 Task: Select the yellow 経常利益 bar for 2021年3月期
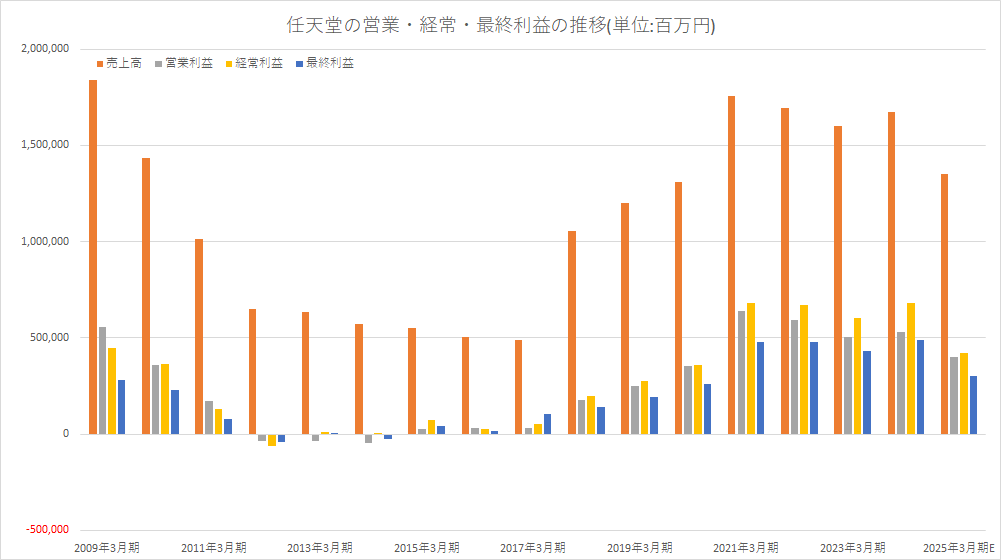[751, 368]
